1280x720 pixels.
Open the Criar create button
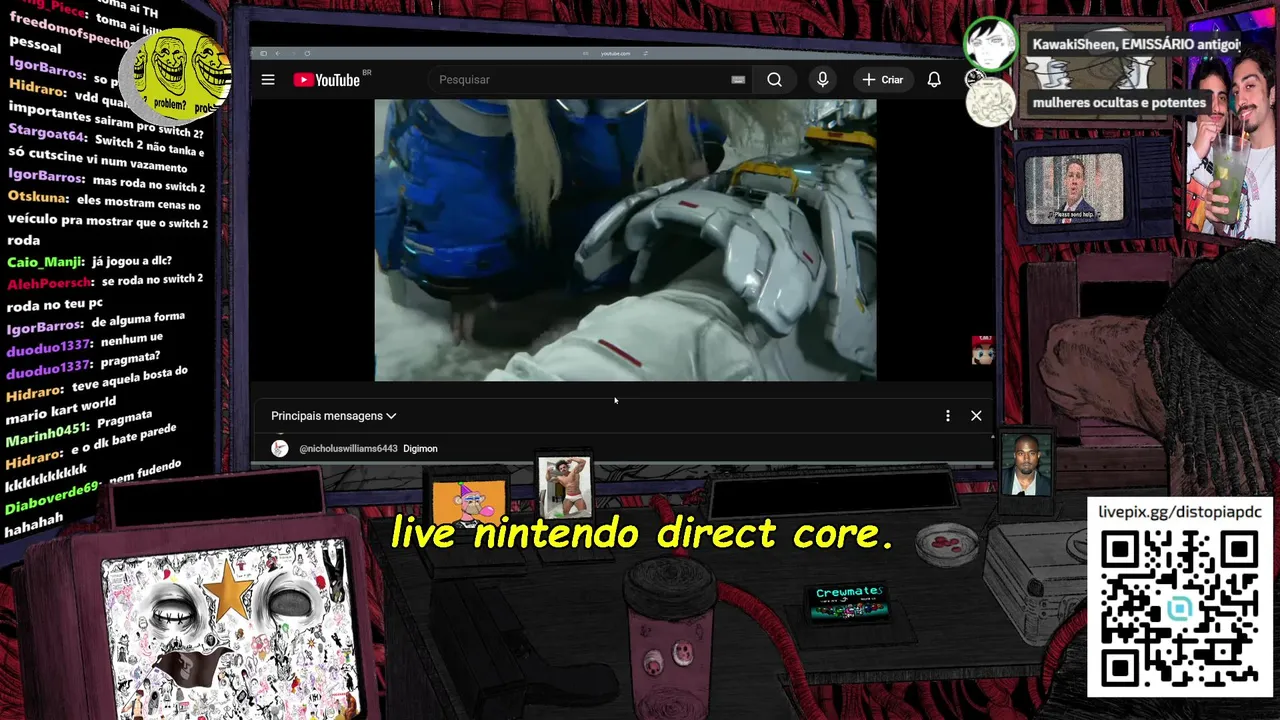click(883, 80)
